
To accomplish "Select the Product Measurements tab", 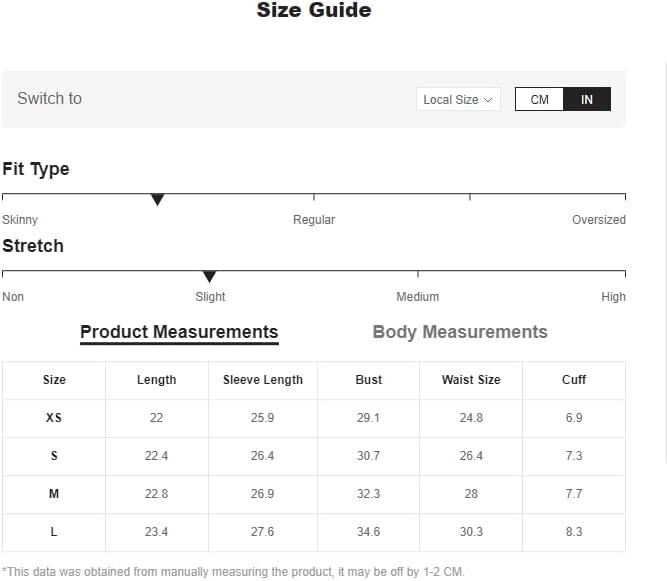I will 179,332.
